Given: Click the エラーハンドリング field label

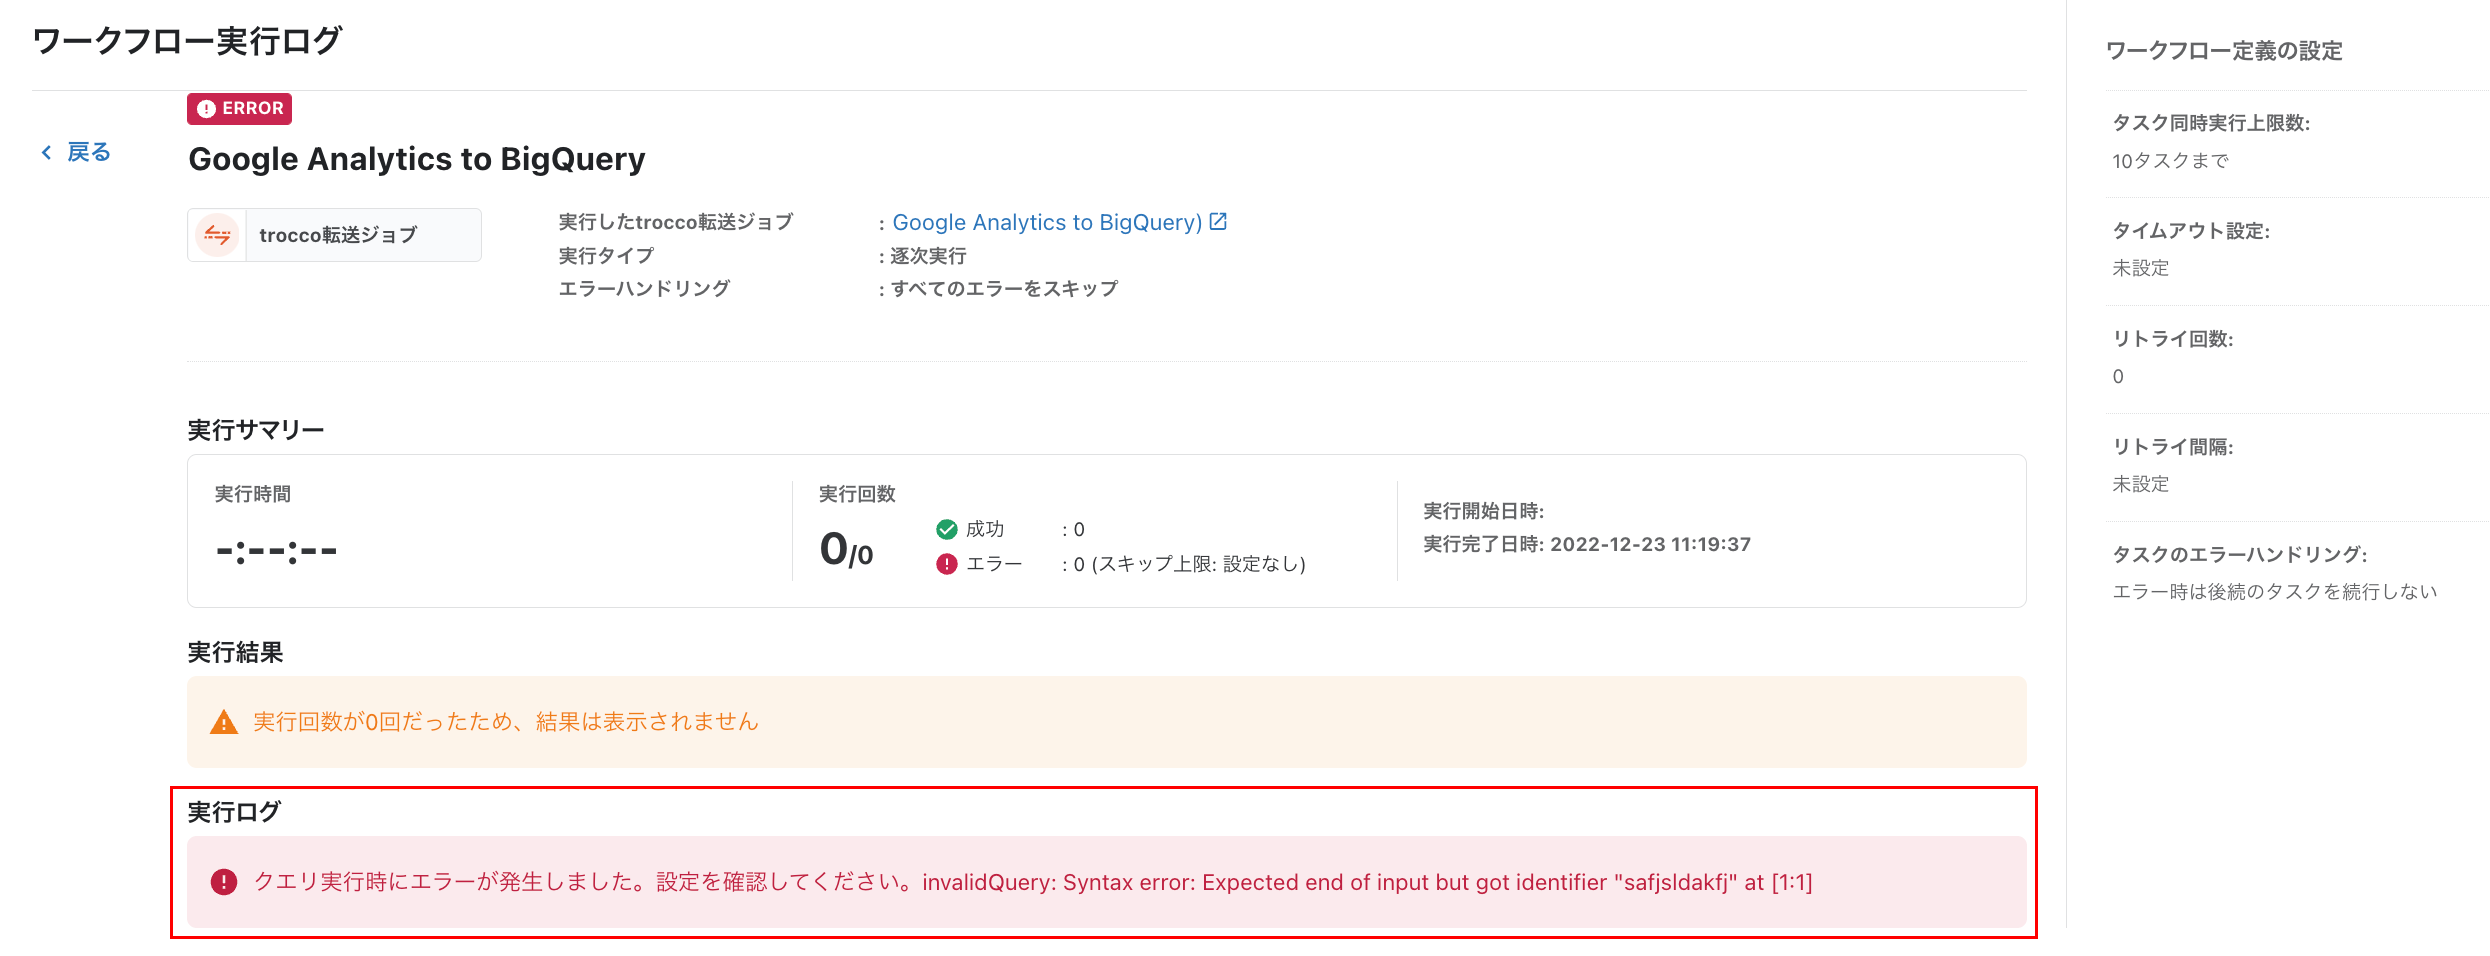Looking at the screenshot, I should coord(644,289).
